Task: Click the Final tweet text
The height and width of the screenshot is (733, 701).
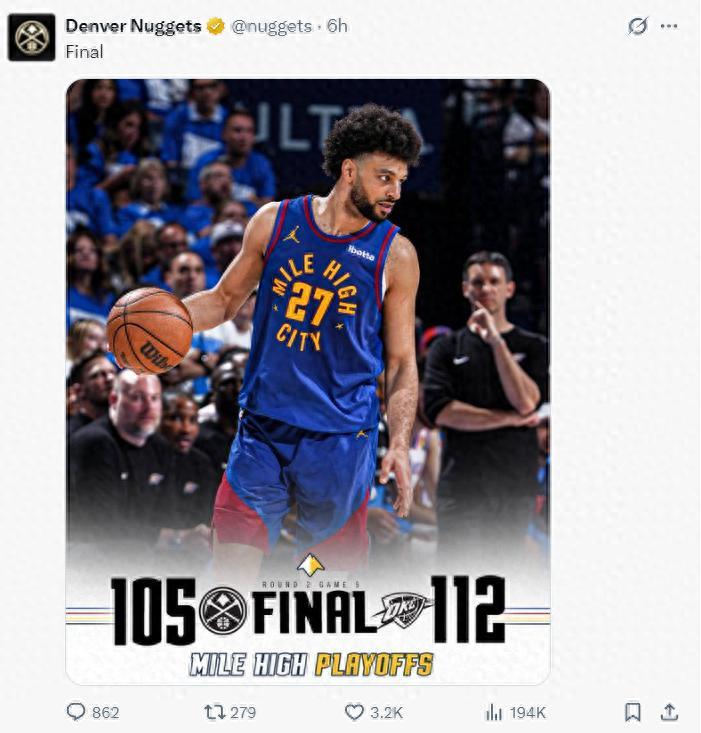Action: [x=84, y=52]
